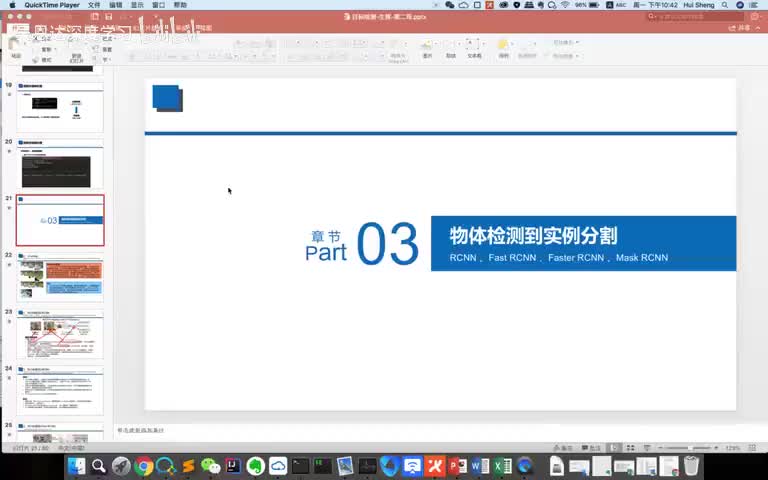768x480 pixels.
Task: Click the subtitle listing RCNN, Fast RCNN
Action: click(x=559, y=258)
